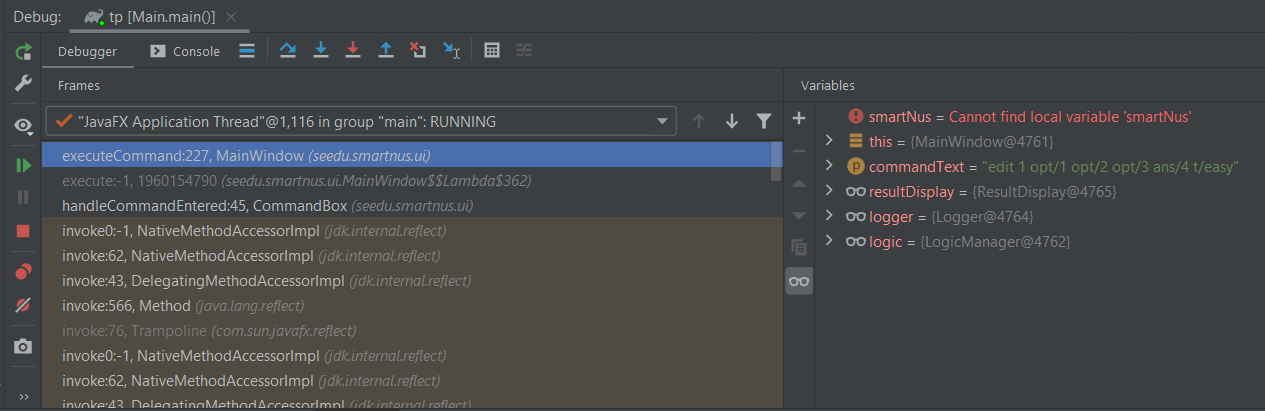1265x411 pixels.
Task: Select frame execute:-1, 1960154790
Action: coord(407,181)
